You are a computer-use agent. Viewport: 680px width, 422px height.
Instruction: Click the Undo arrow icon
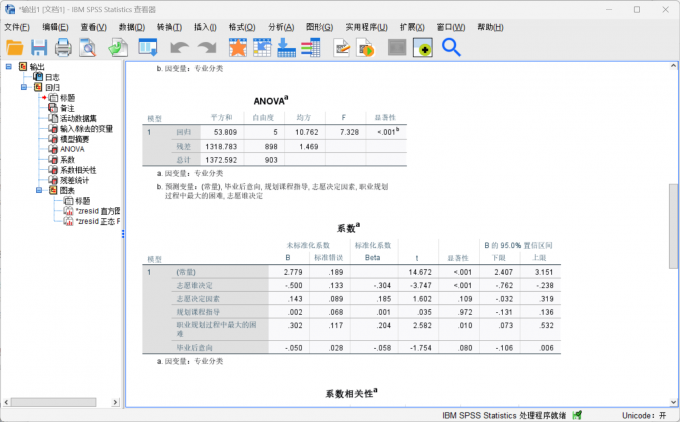click(179, 47)
